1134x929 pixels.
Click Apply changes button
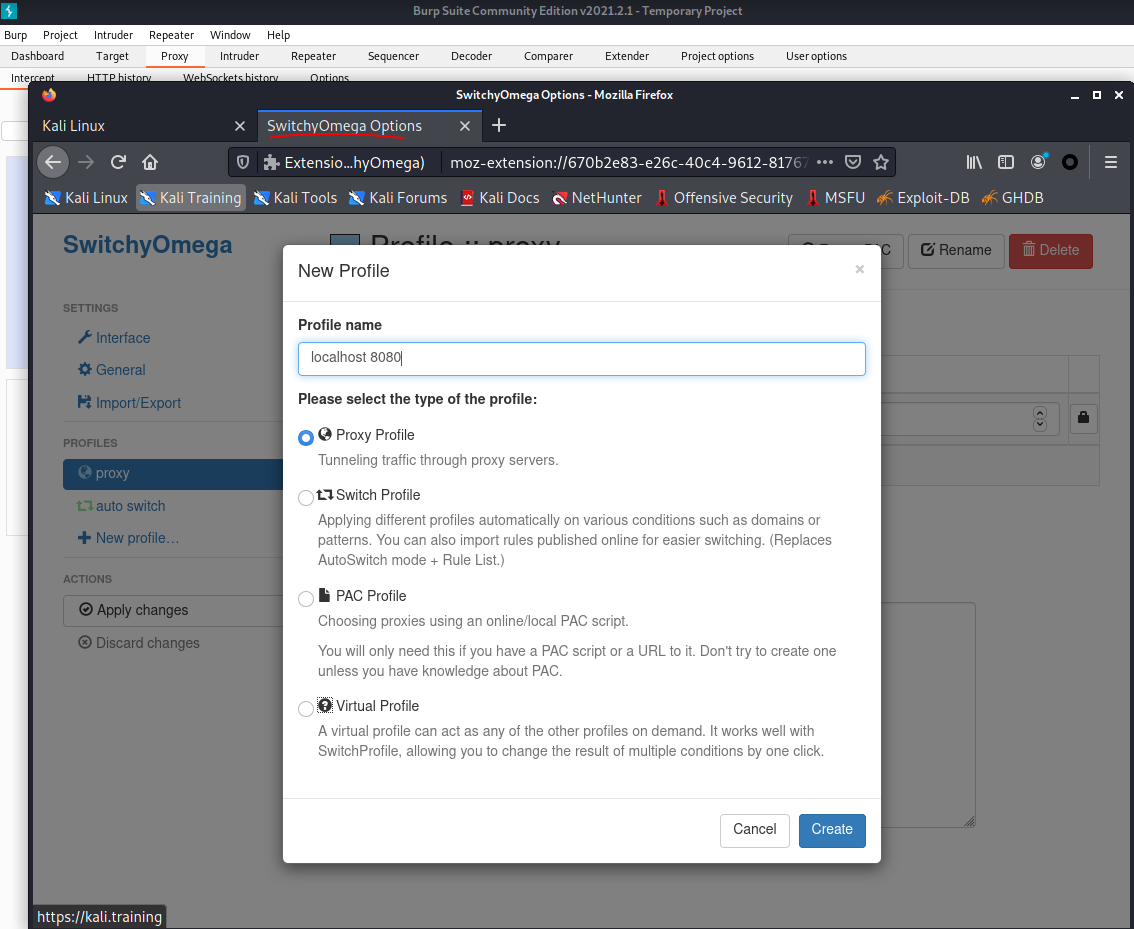pos(173,611)
